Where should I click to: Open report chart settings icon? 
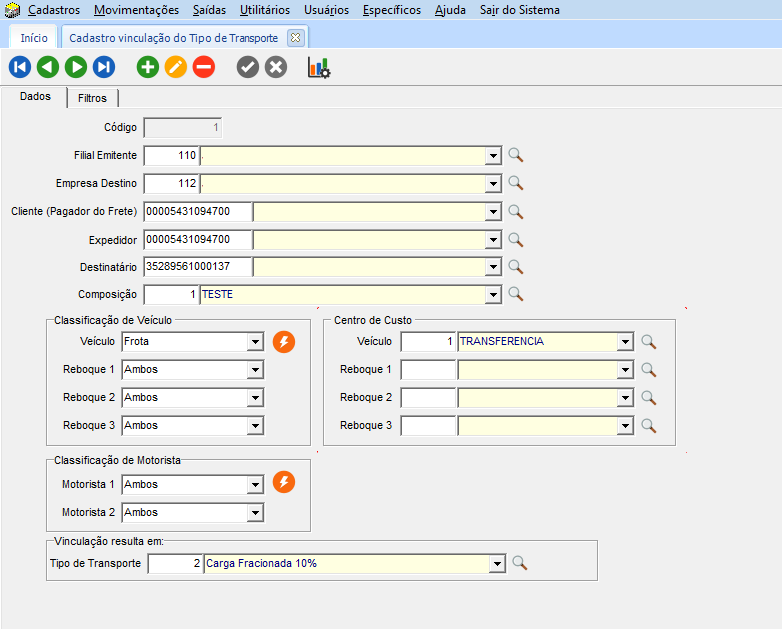tap(319, 67)
